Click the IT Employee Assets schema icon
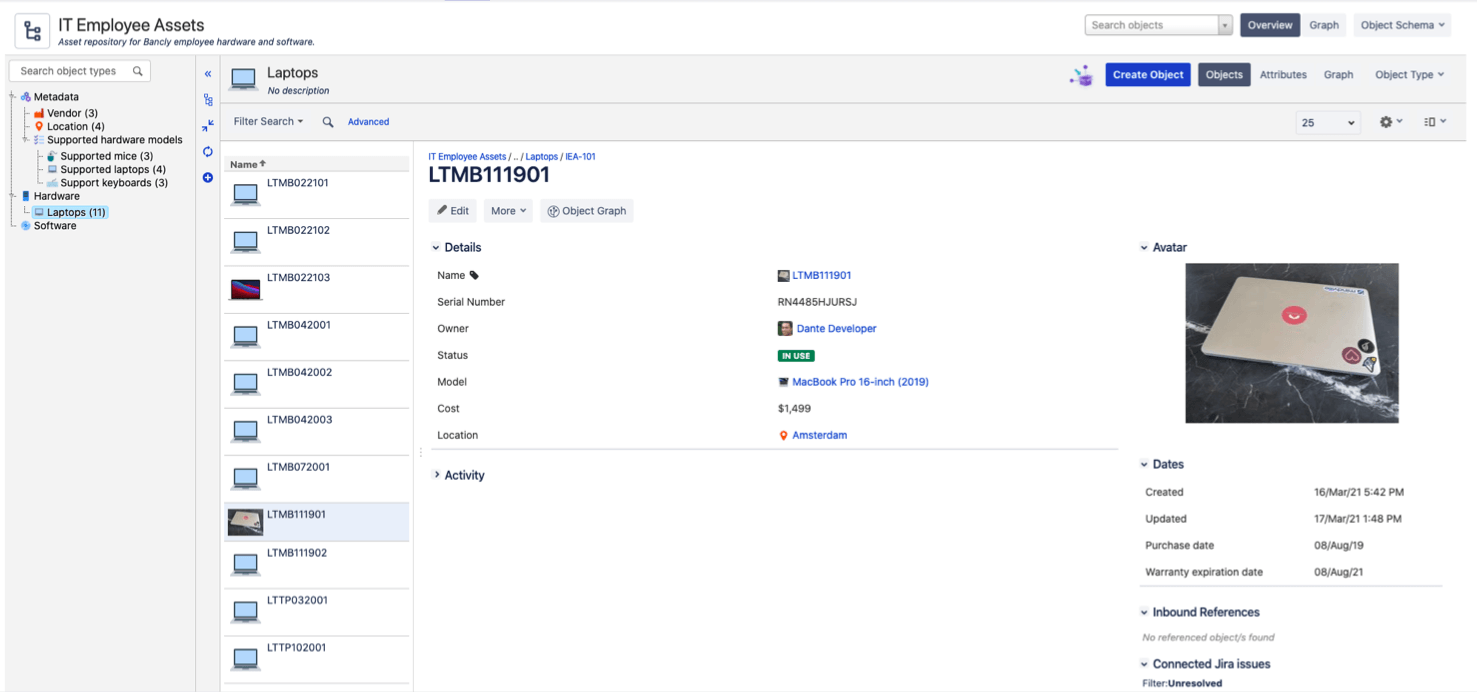The height and width of the screenshot is (692, 1477). [x=32, y=31]
